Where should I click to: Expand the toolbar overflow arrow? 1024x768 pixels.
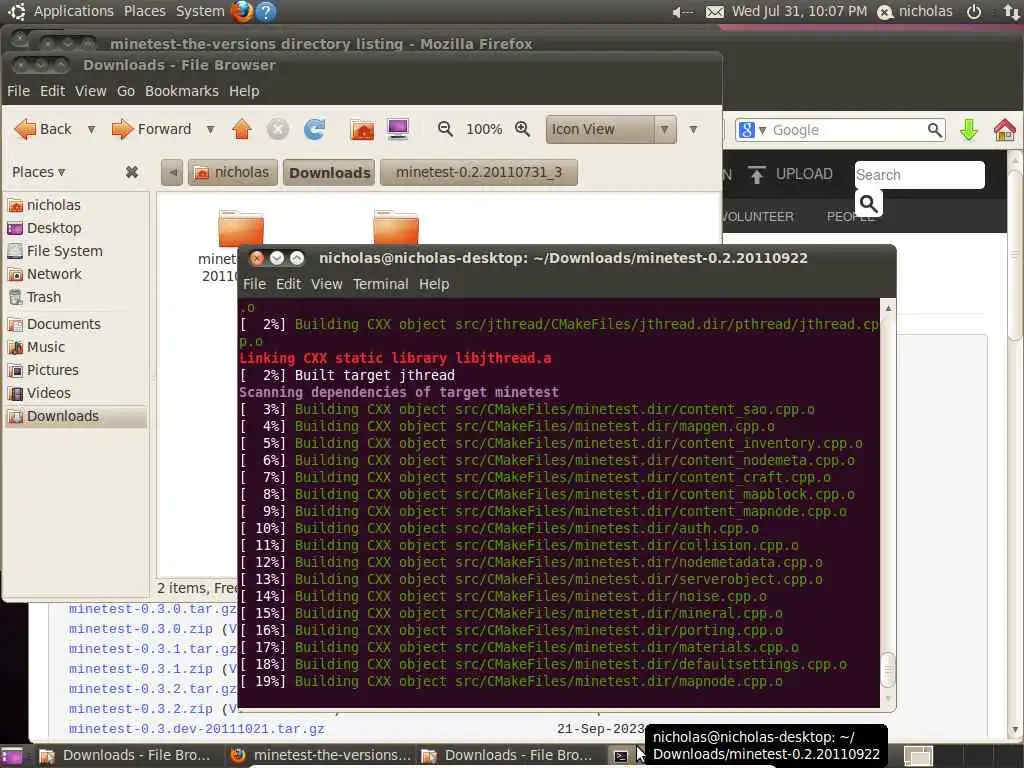693,129
